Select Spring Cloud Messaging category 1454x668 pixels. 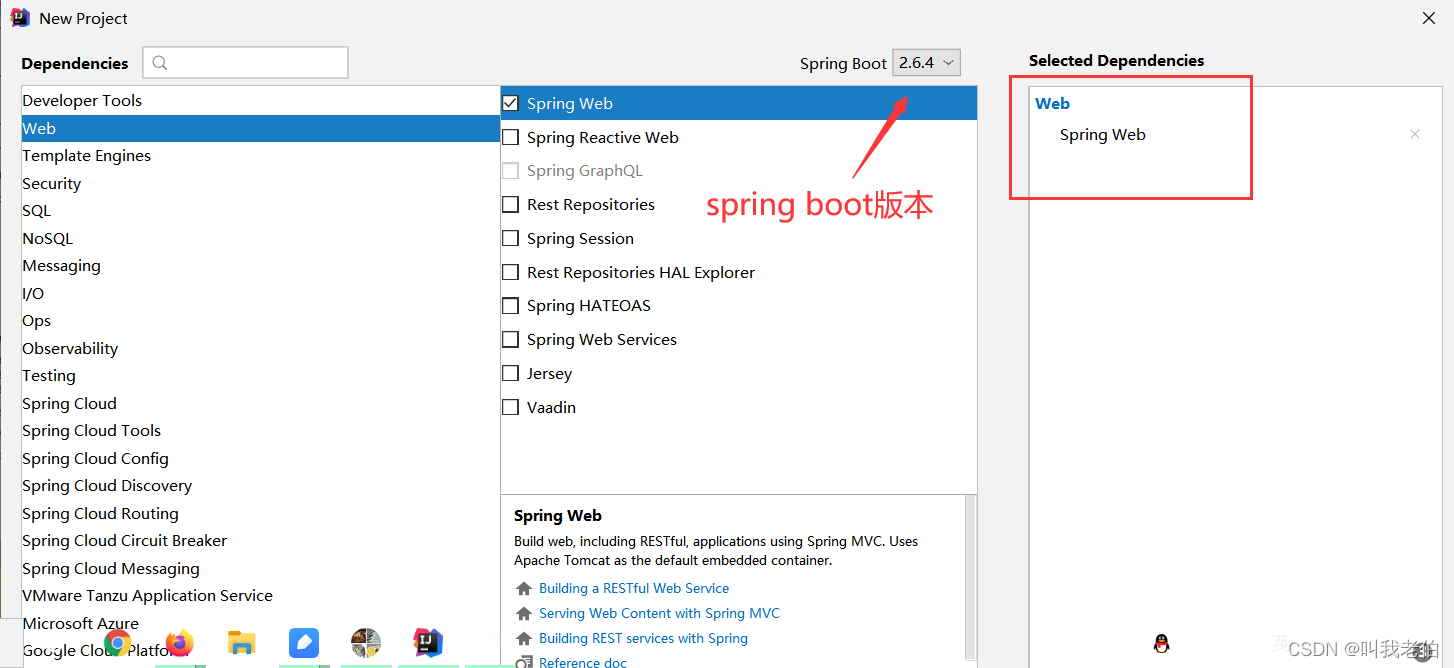(x=260, y=568)
